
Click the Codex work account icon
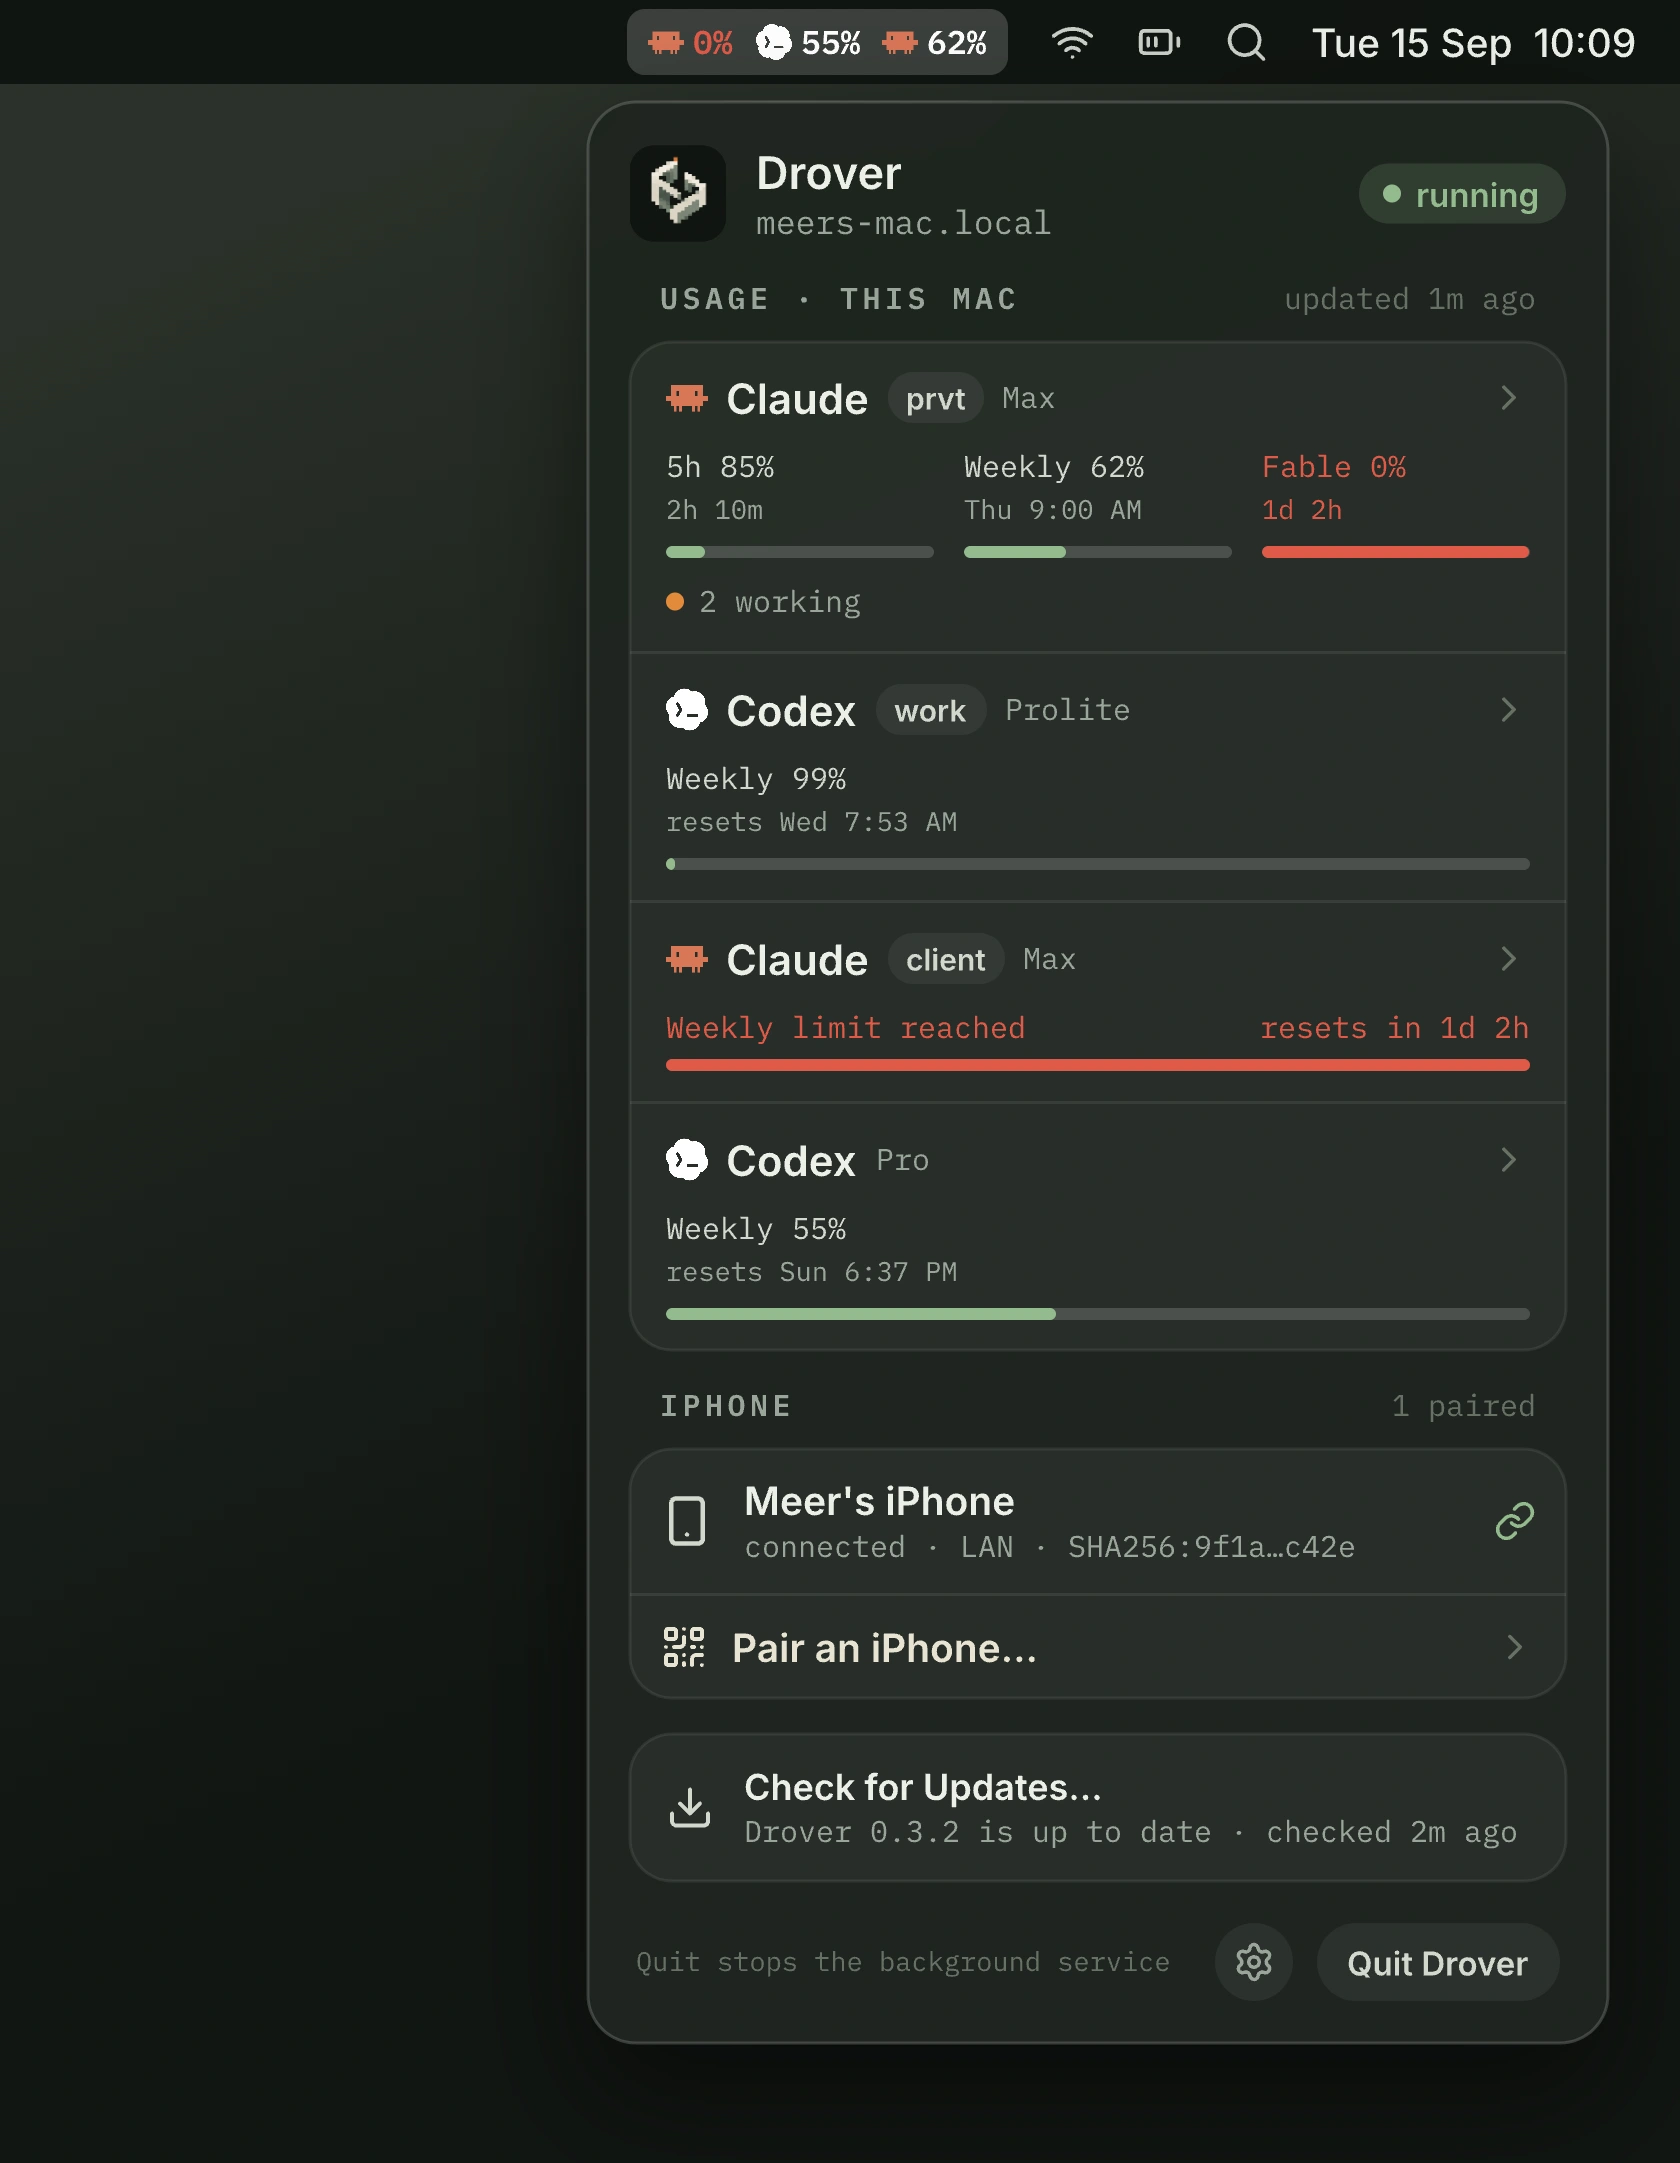pos(687,710)
